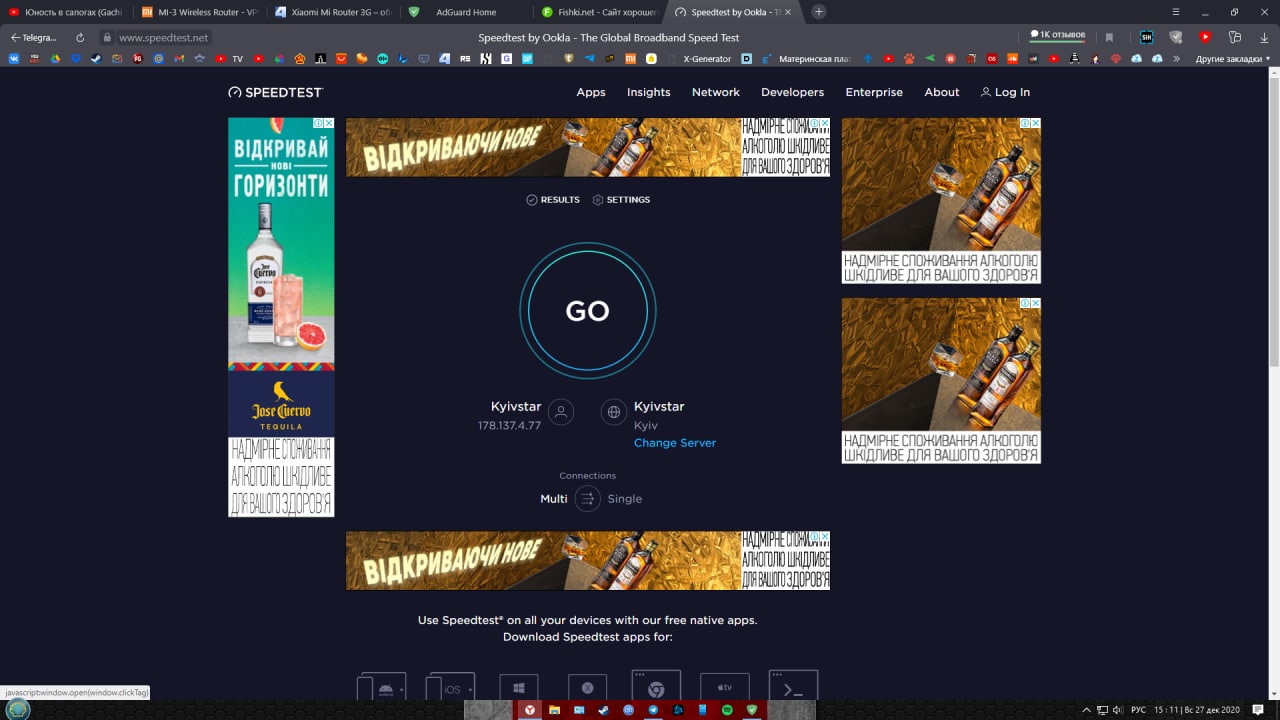Open File Explorer from the taskbar
1280x720 pixels.
click(554, 709)
